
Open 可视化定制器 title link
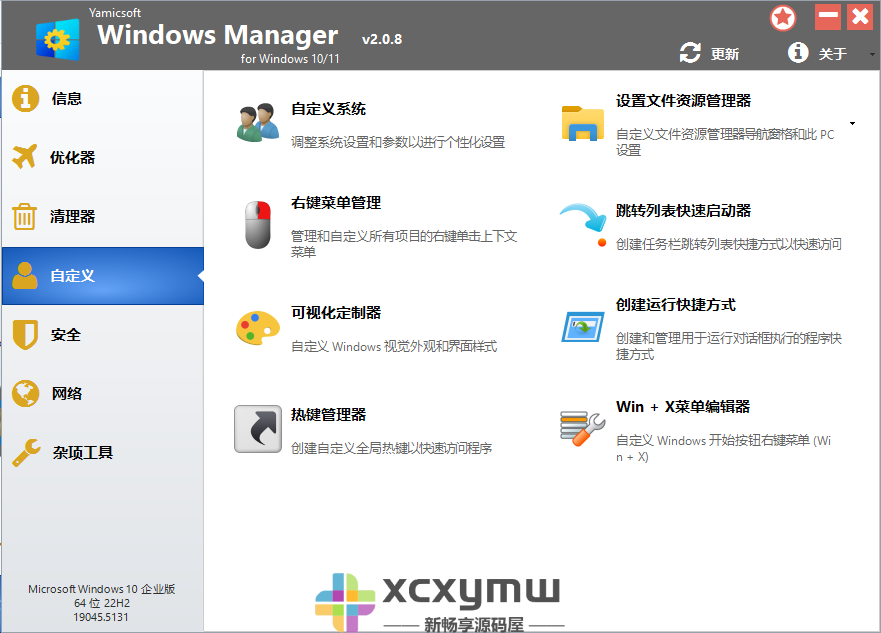(336, 313)
